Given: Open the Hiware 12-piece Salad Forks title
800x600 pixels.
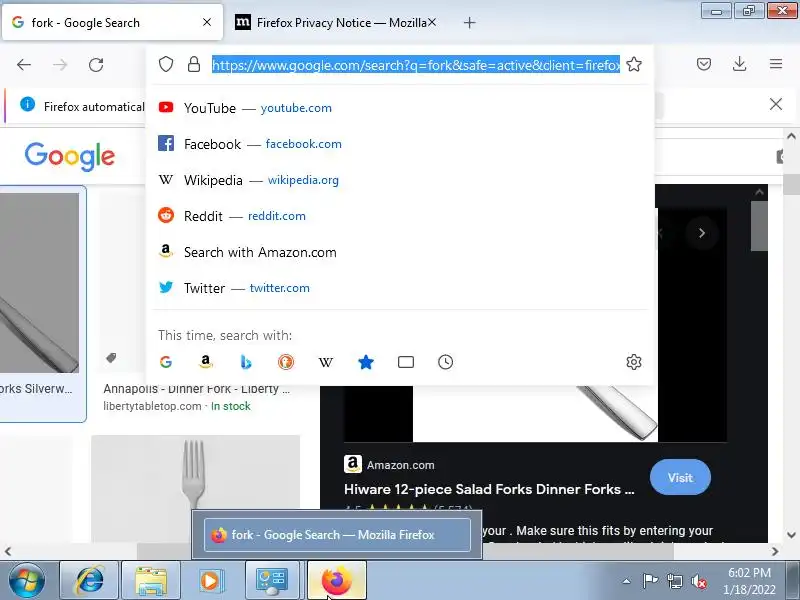Looking at the screenshot, I should 489,489.
